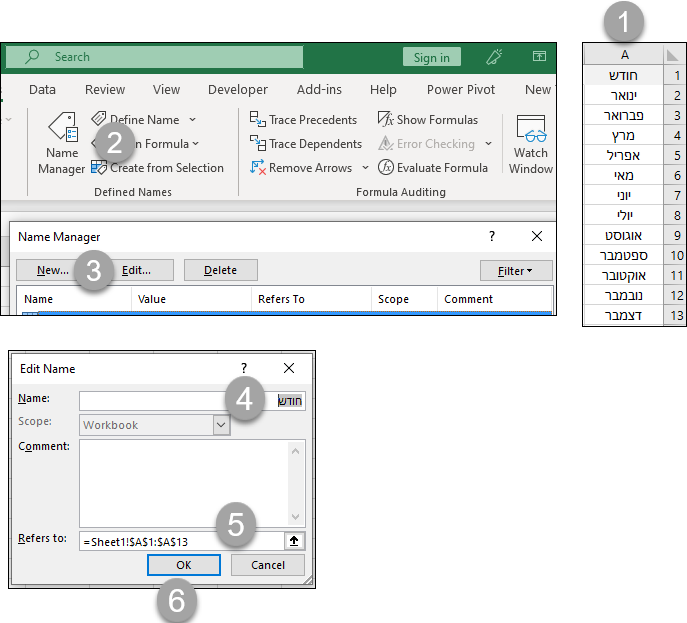This screenshot has height=623, width=687.
Task: Expand the Remove Arrows dropdown arrow
Action: (365, 168)
